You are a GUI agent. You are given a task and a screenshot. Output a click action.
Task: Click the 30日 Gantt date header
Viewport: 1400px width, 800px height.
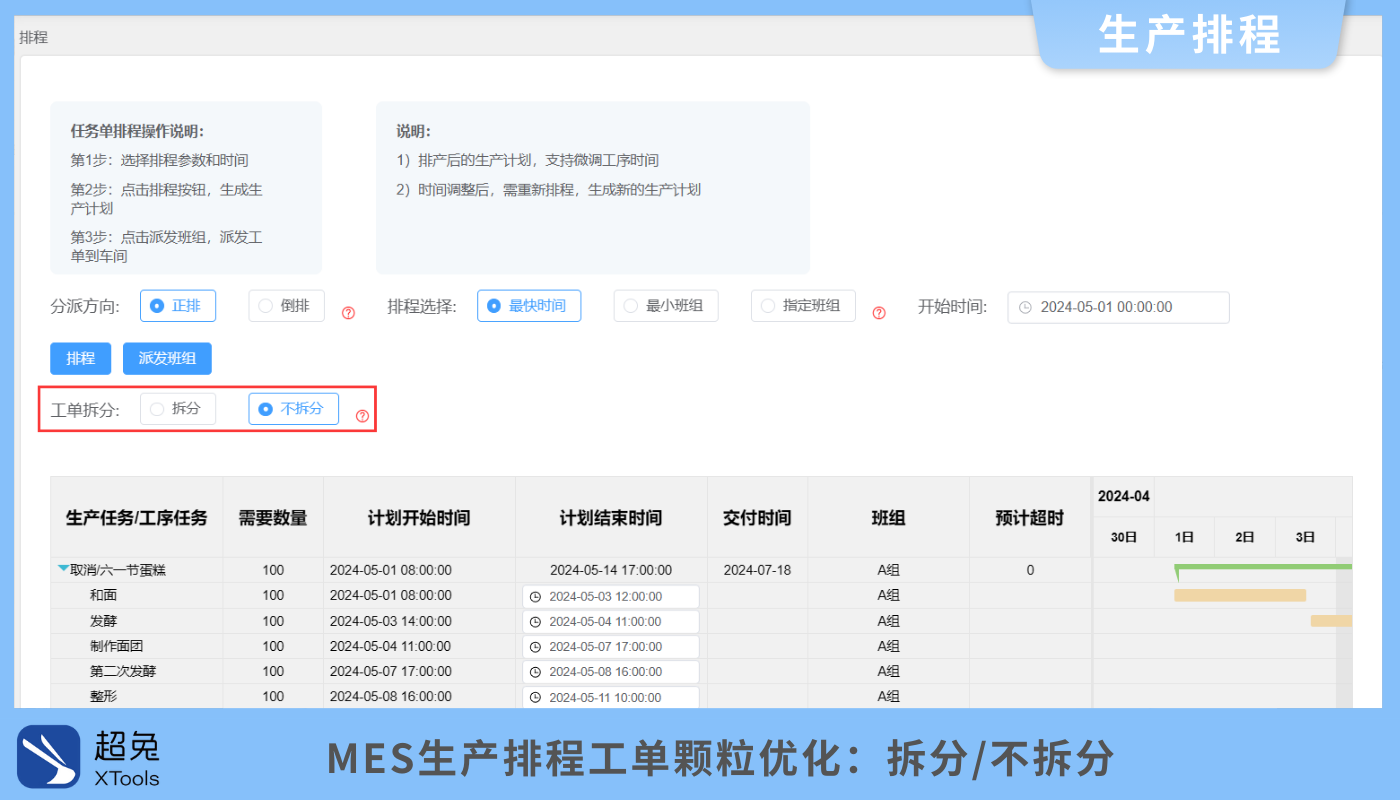pos(1124,537)
